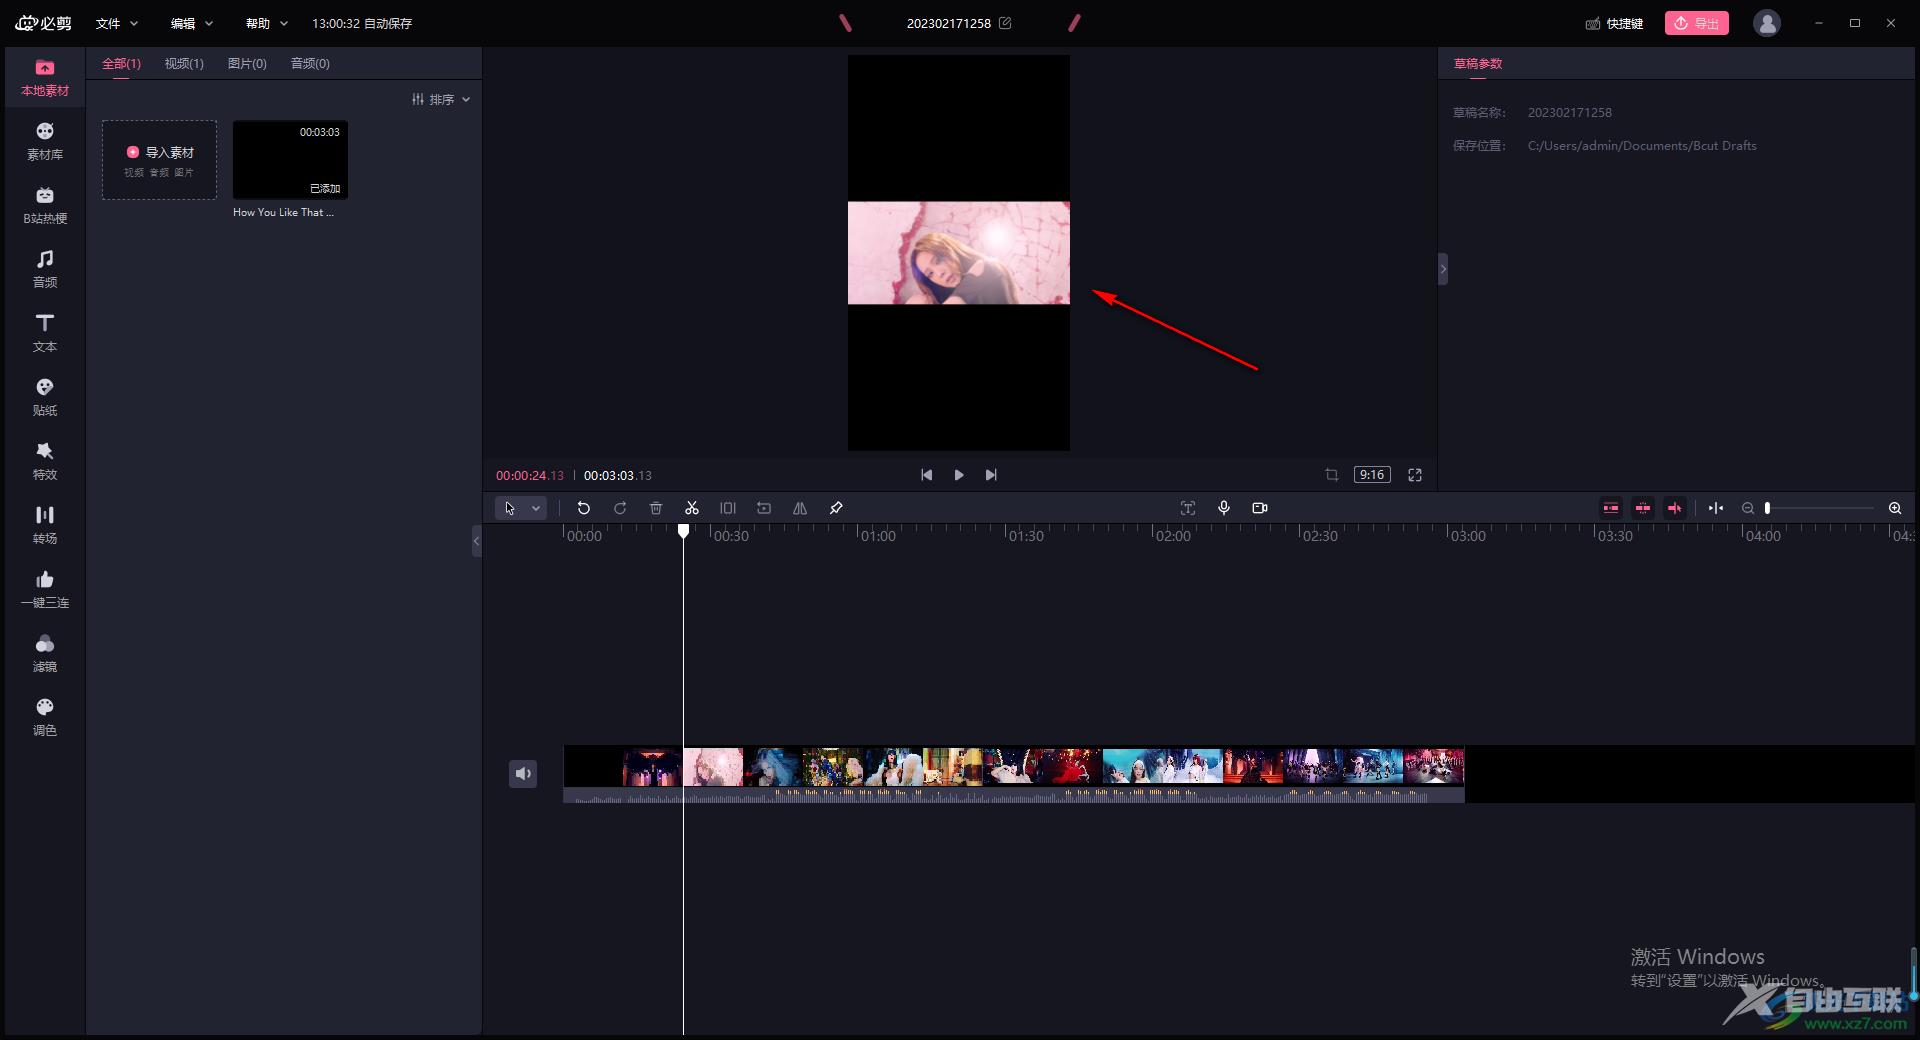Split clip with the scissors tool

point(692,508)
